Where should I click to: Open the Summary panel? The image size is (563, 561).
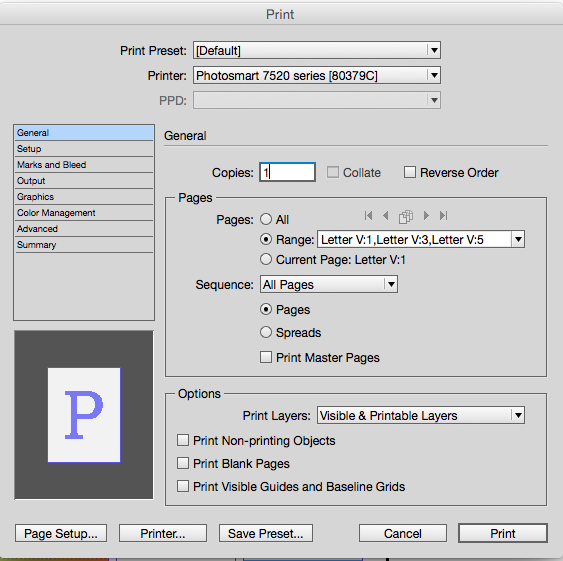pyautogui.click(x=84, y=245)
